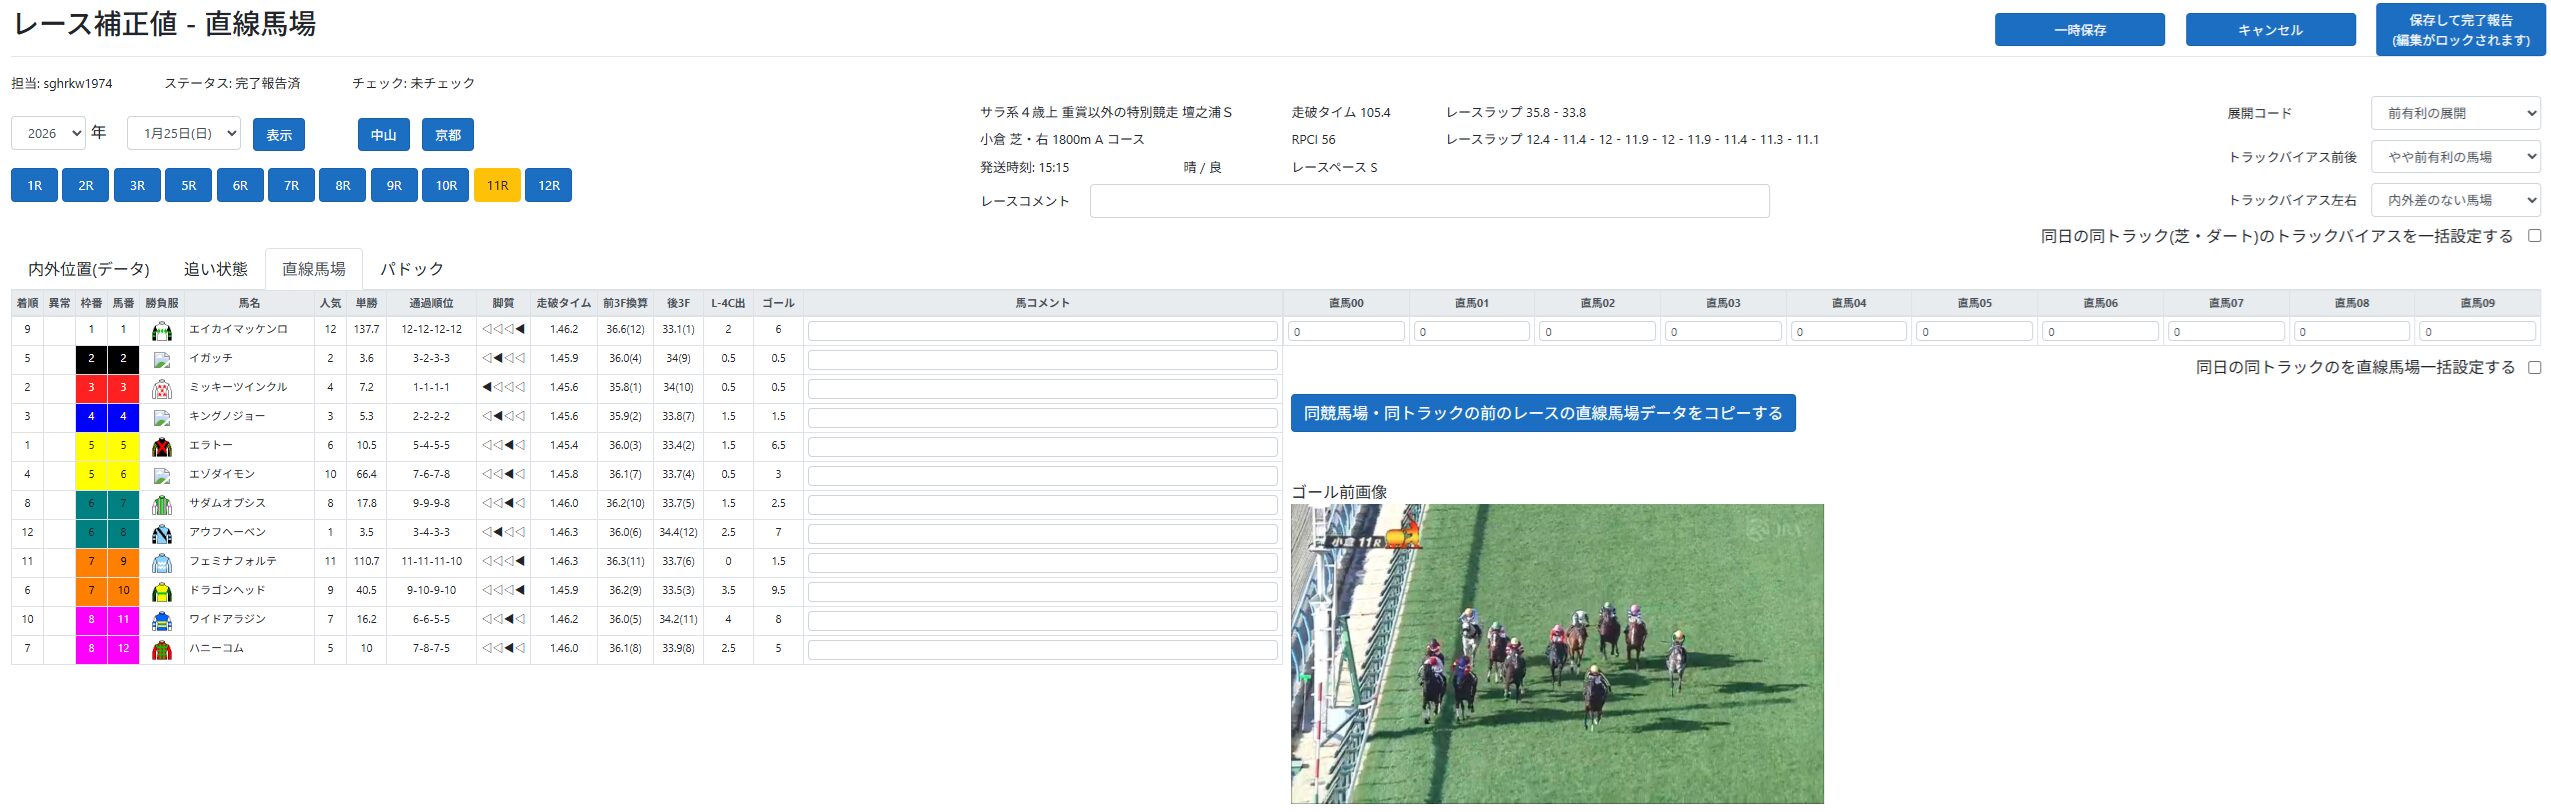Open the 展開コード dropdown
The height and width of the screenshot is (812, 2551).
pos(2454,113)
